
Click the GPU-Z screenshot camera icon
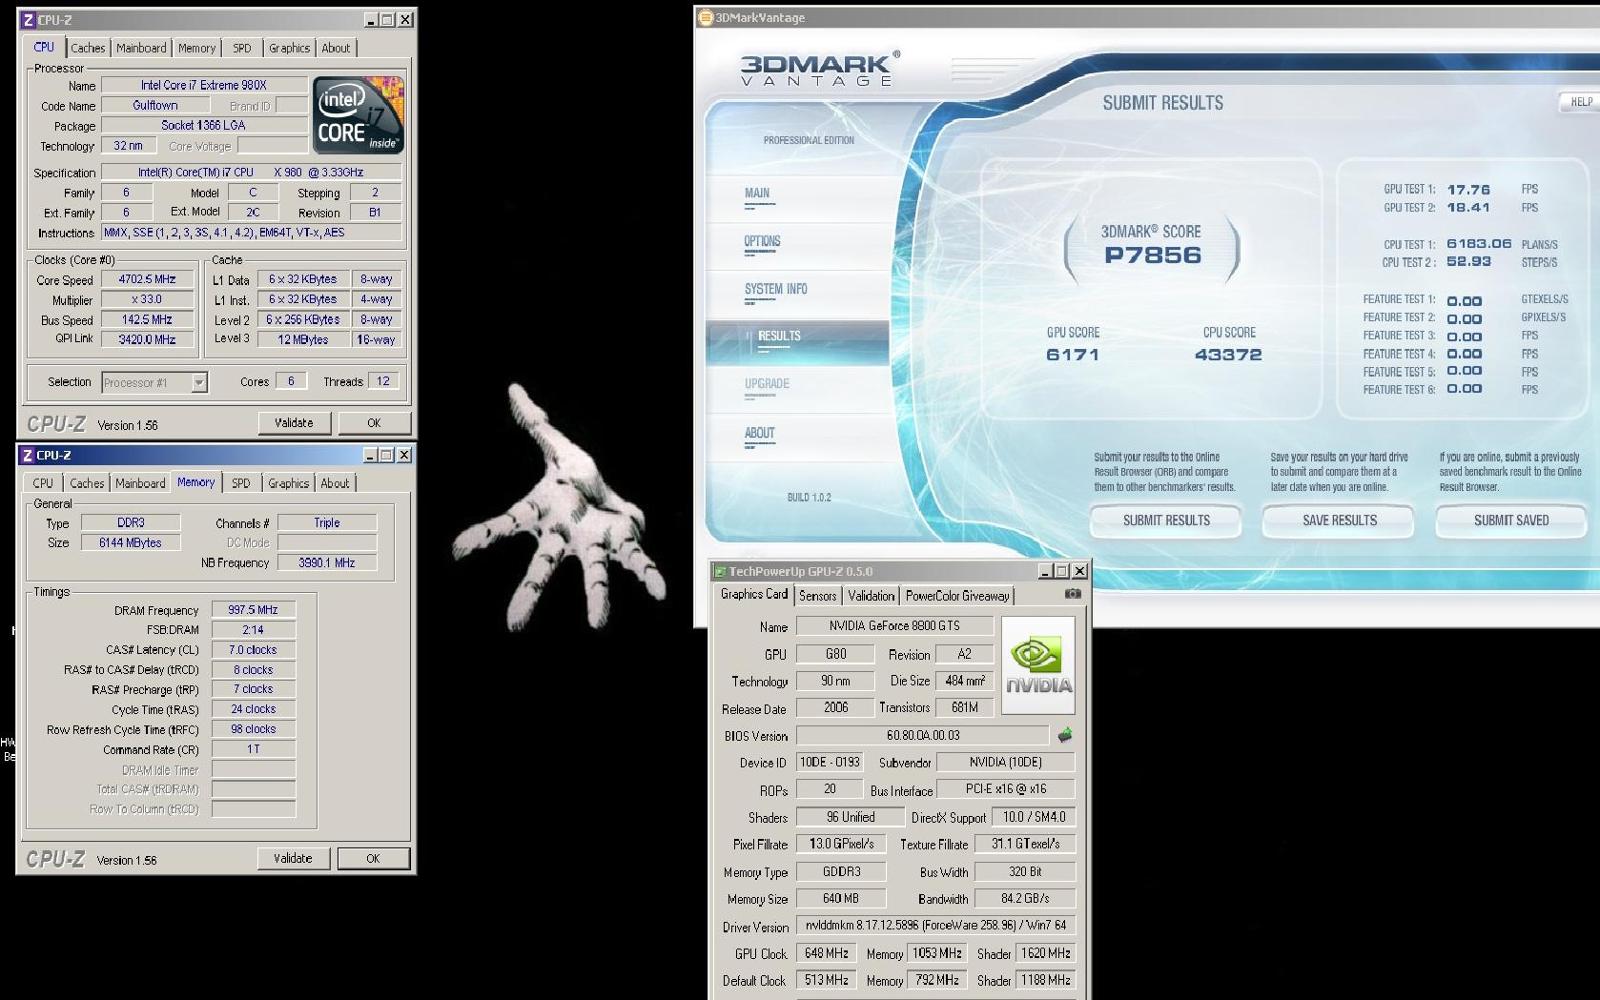click(1072, 594)
